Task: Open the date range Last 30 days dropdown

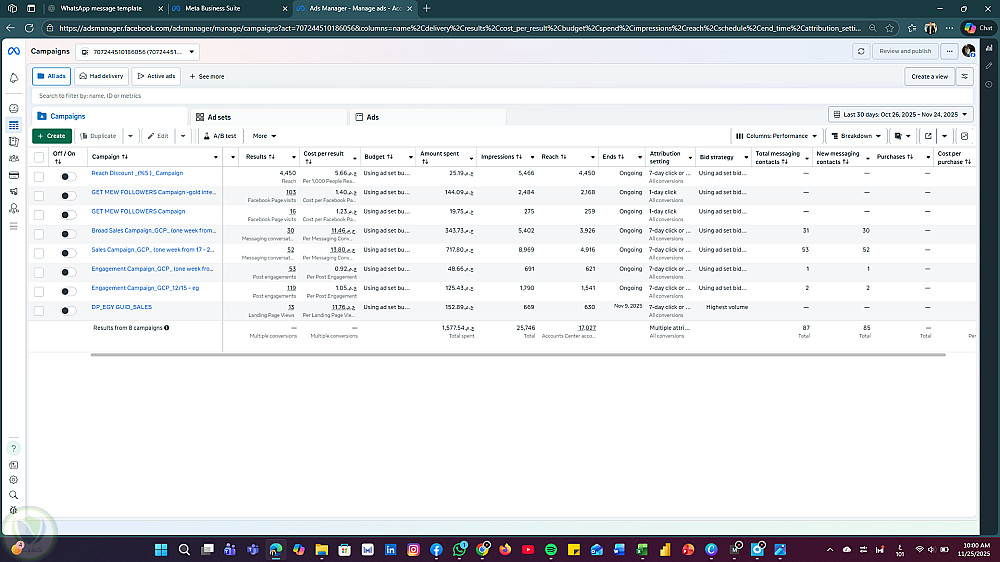Action: click(x=901, y=115)
